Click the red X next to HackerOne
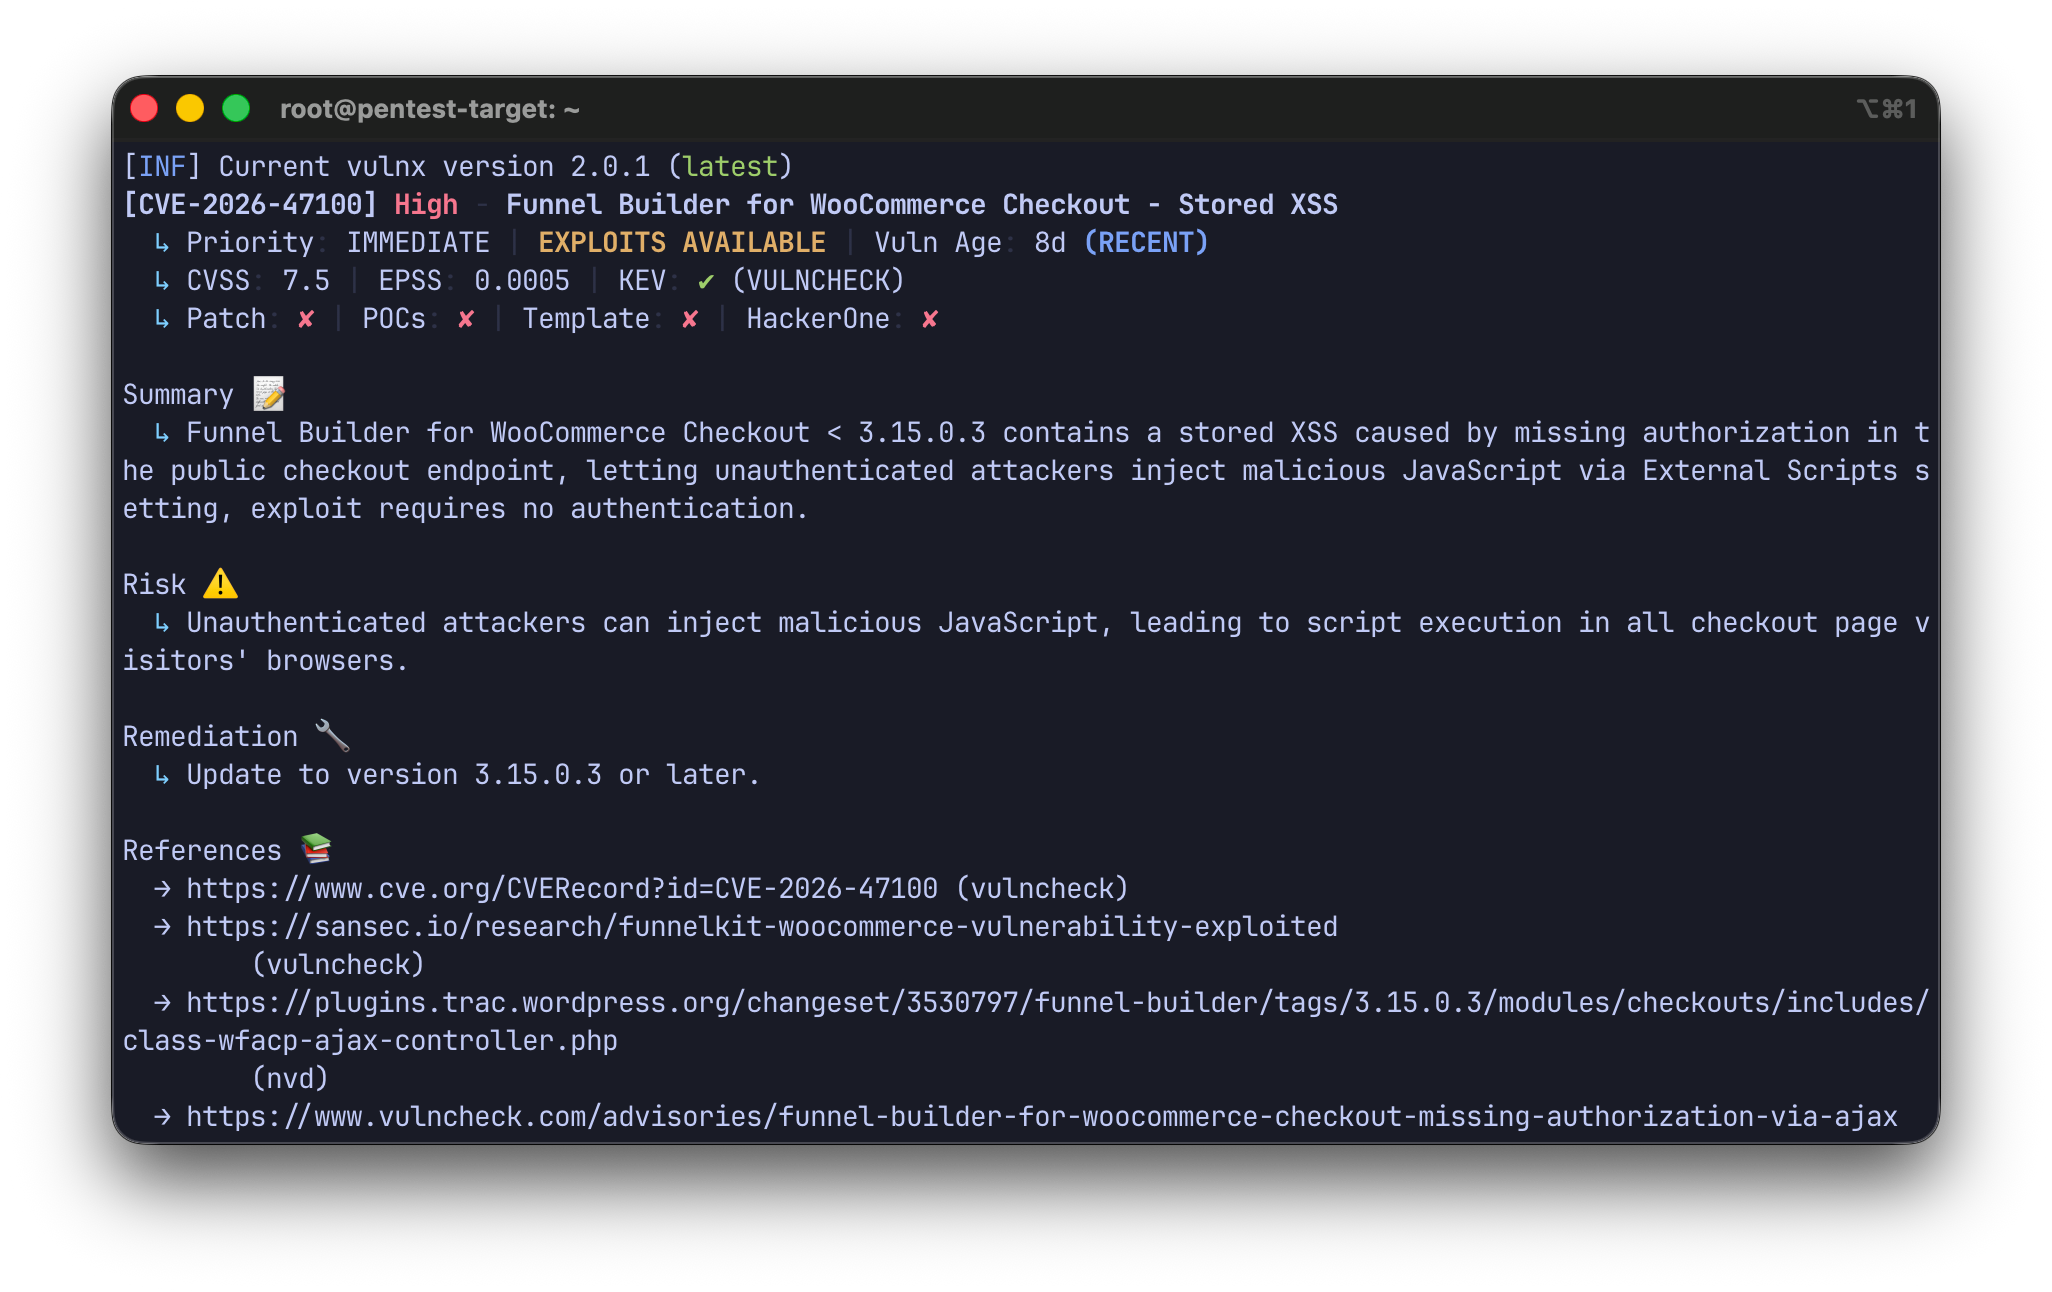This screenshot has height=1292, width=2052. coord(930,319)
